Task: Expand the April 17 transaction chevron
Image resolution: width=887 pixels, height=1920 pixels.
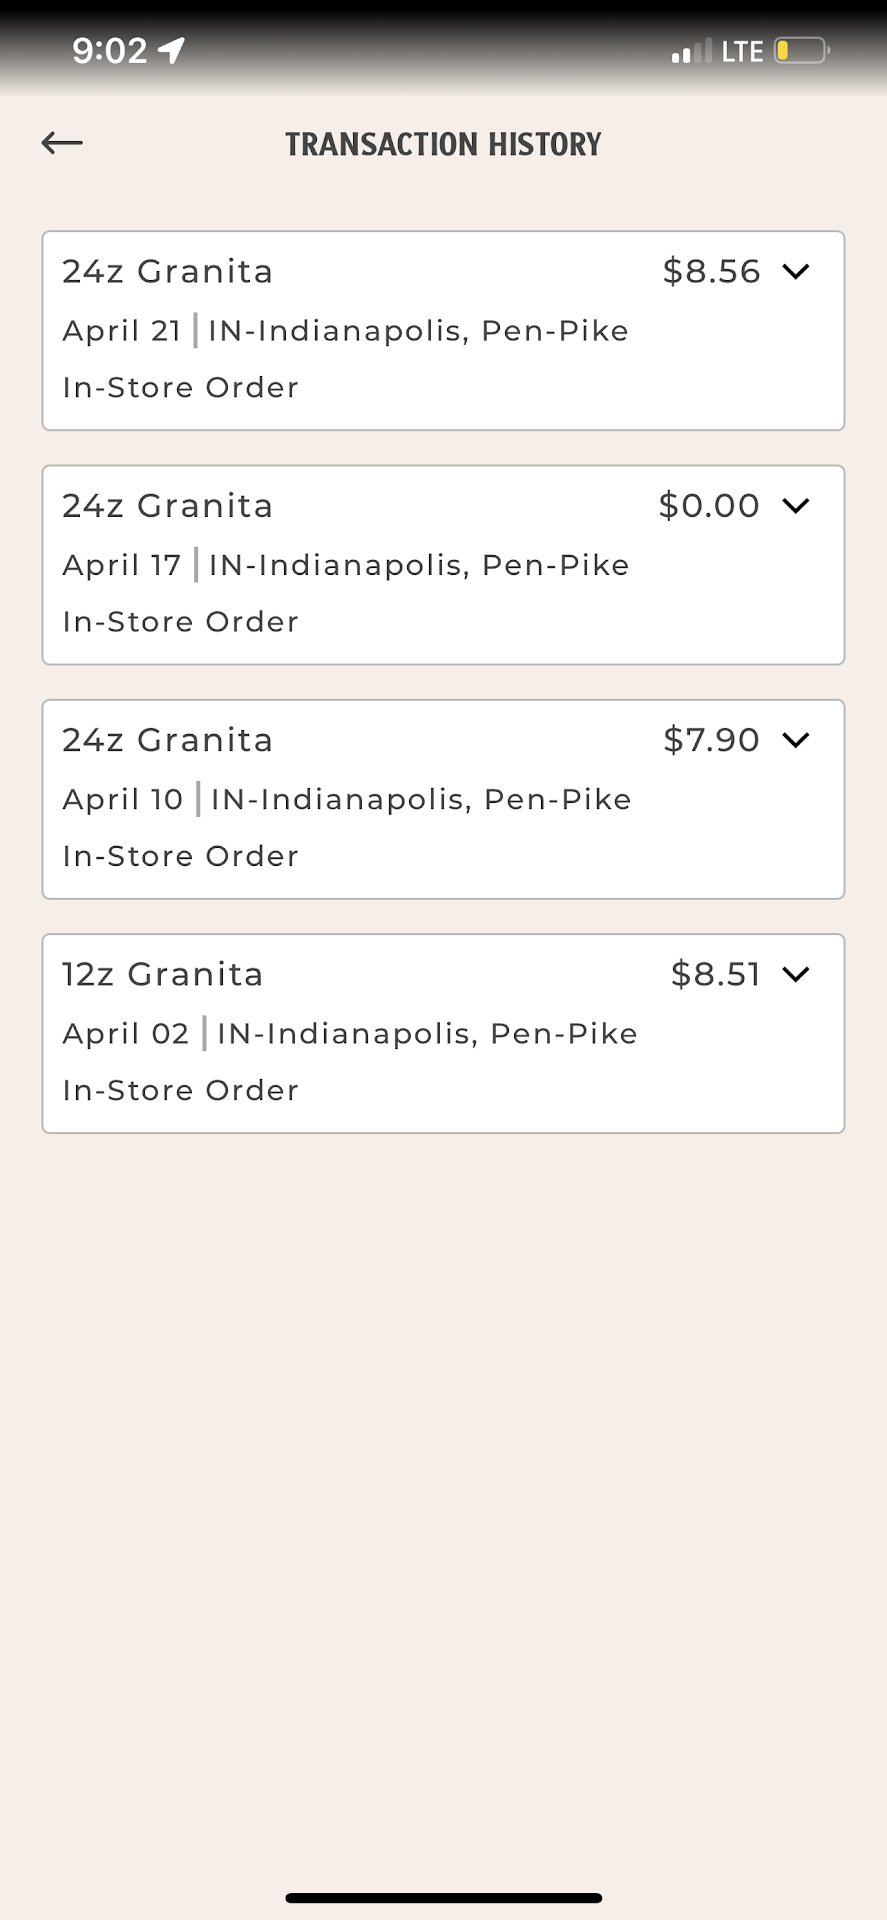Action: tap(796, 505)
